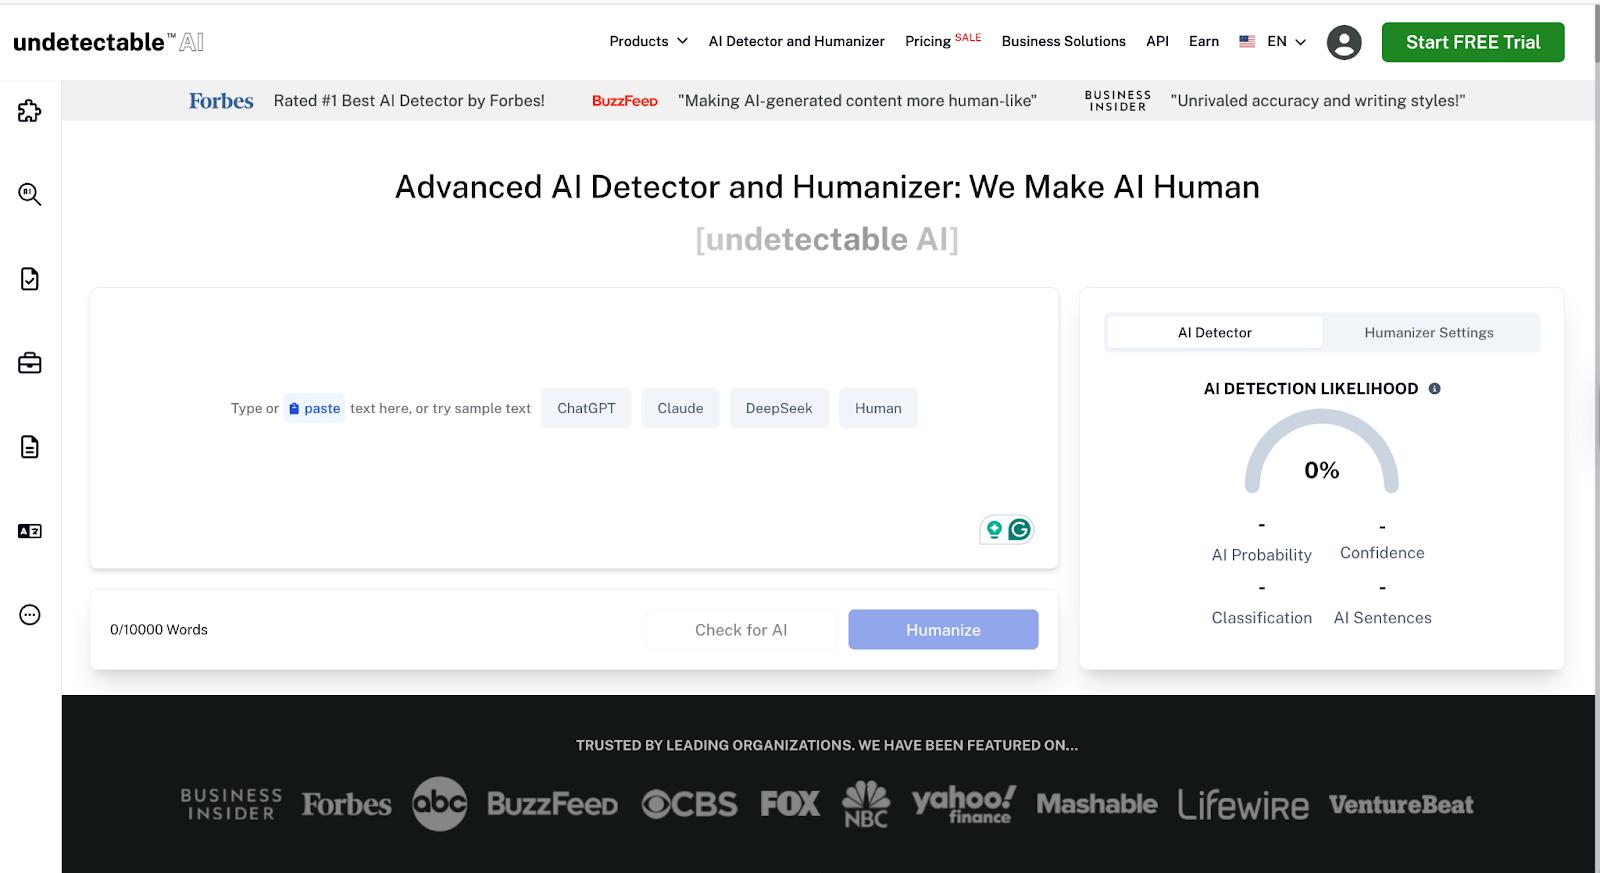Image resolution: width=1600 pixels, height=873 pixels.
Task: Click the undetectable AI logo
Action: pos(108,42)
